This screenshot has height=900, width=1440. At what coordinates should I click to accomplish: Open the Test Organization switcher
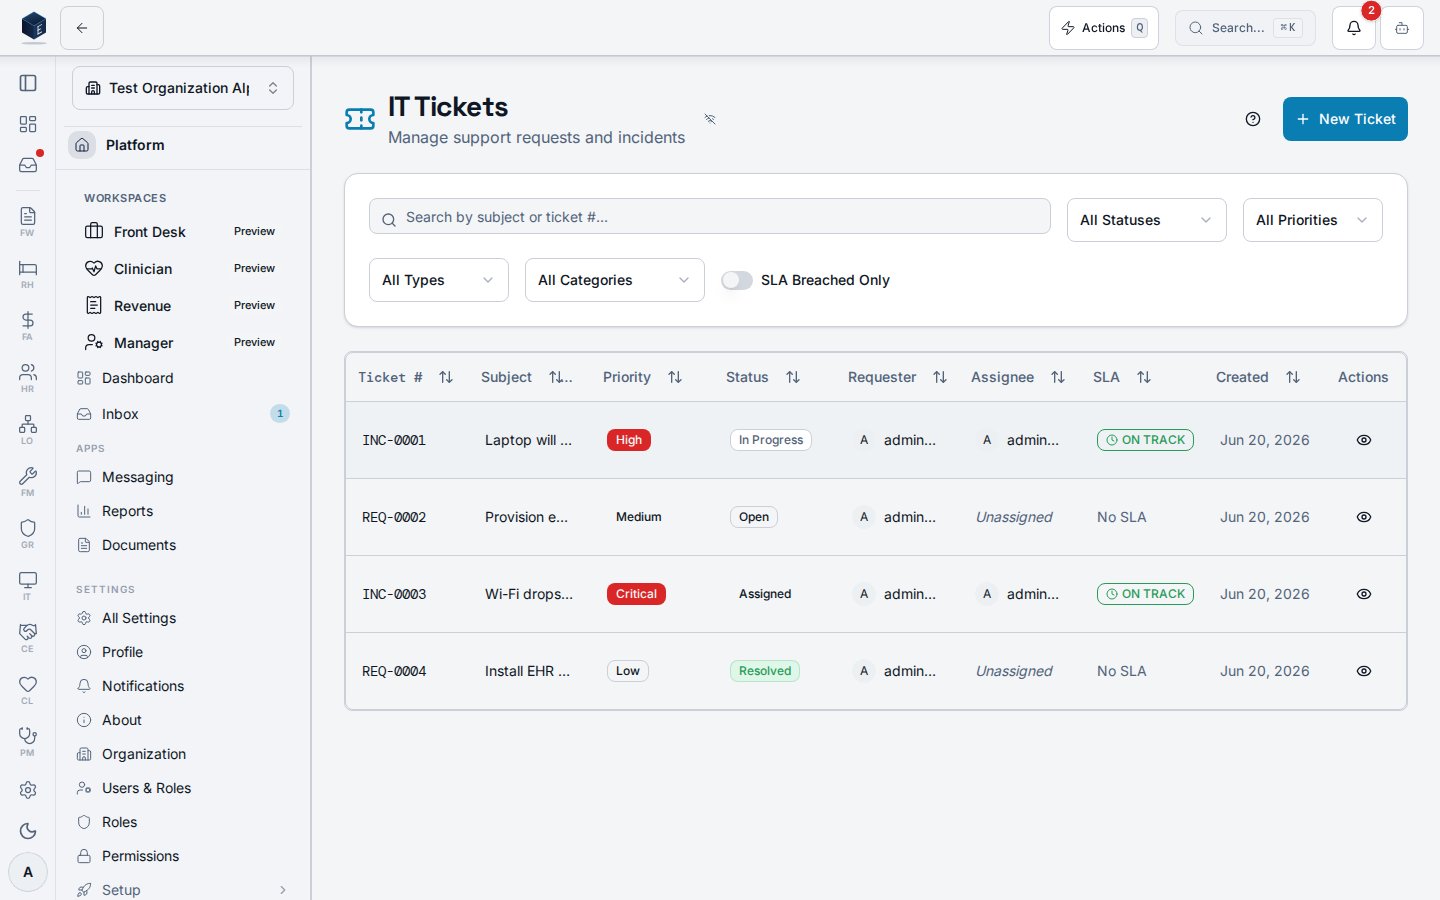click(183, 88)
